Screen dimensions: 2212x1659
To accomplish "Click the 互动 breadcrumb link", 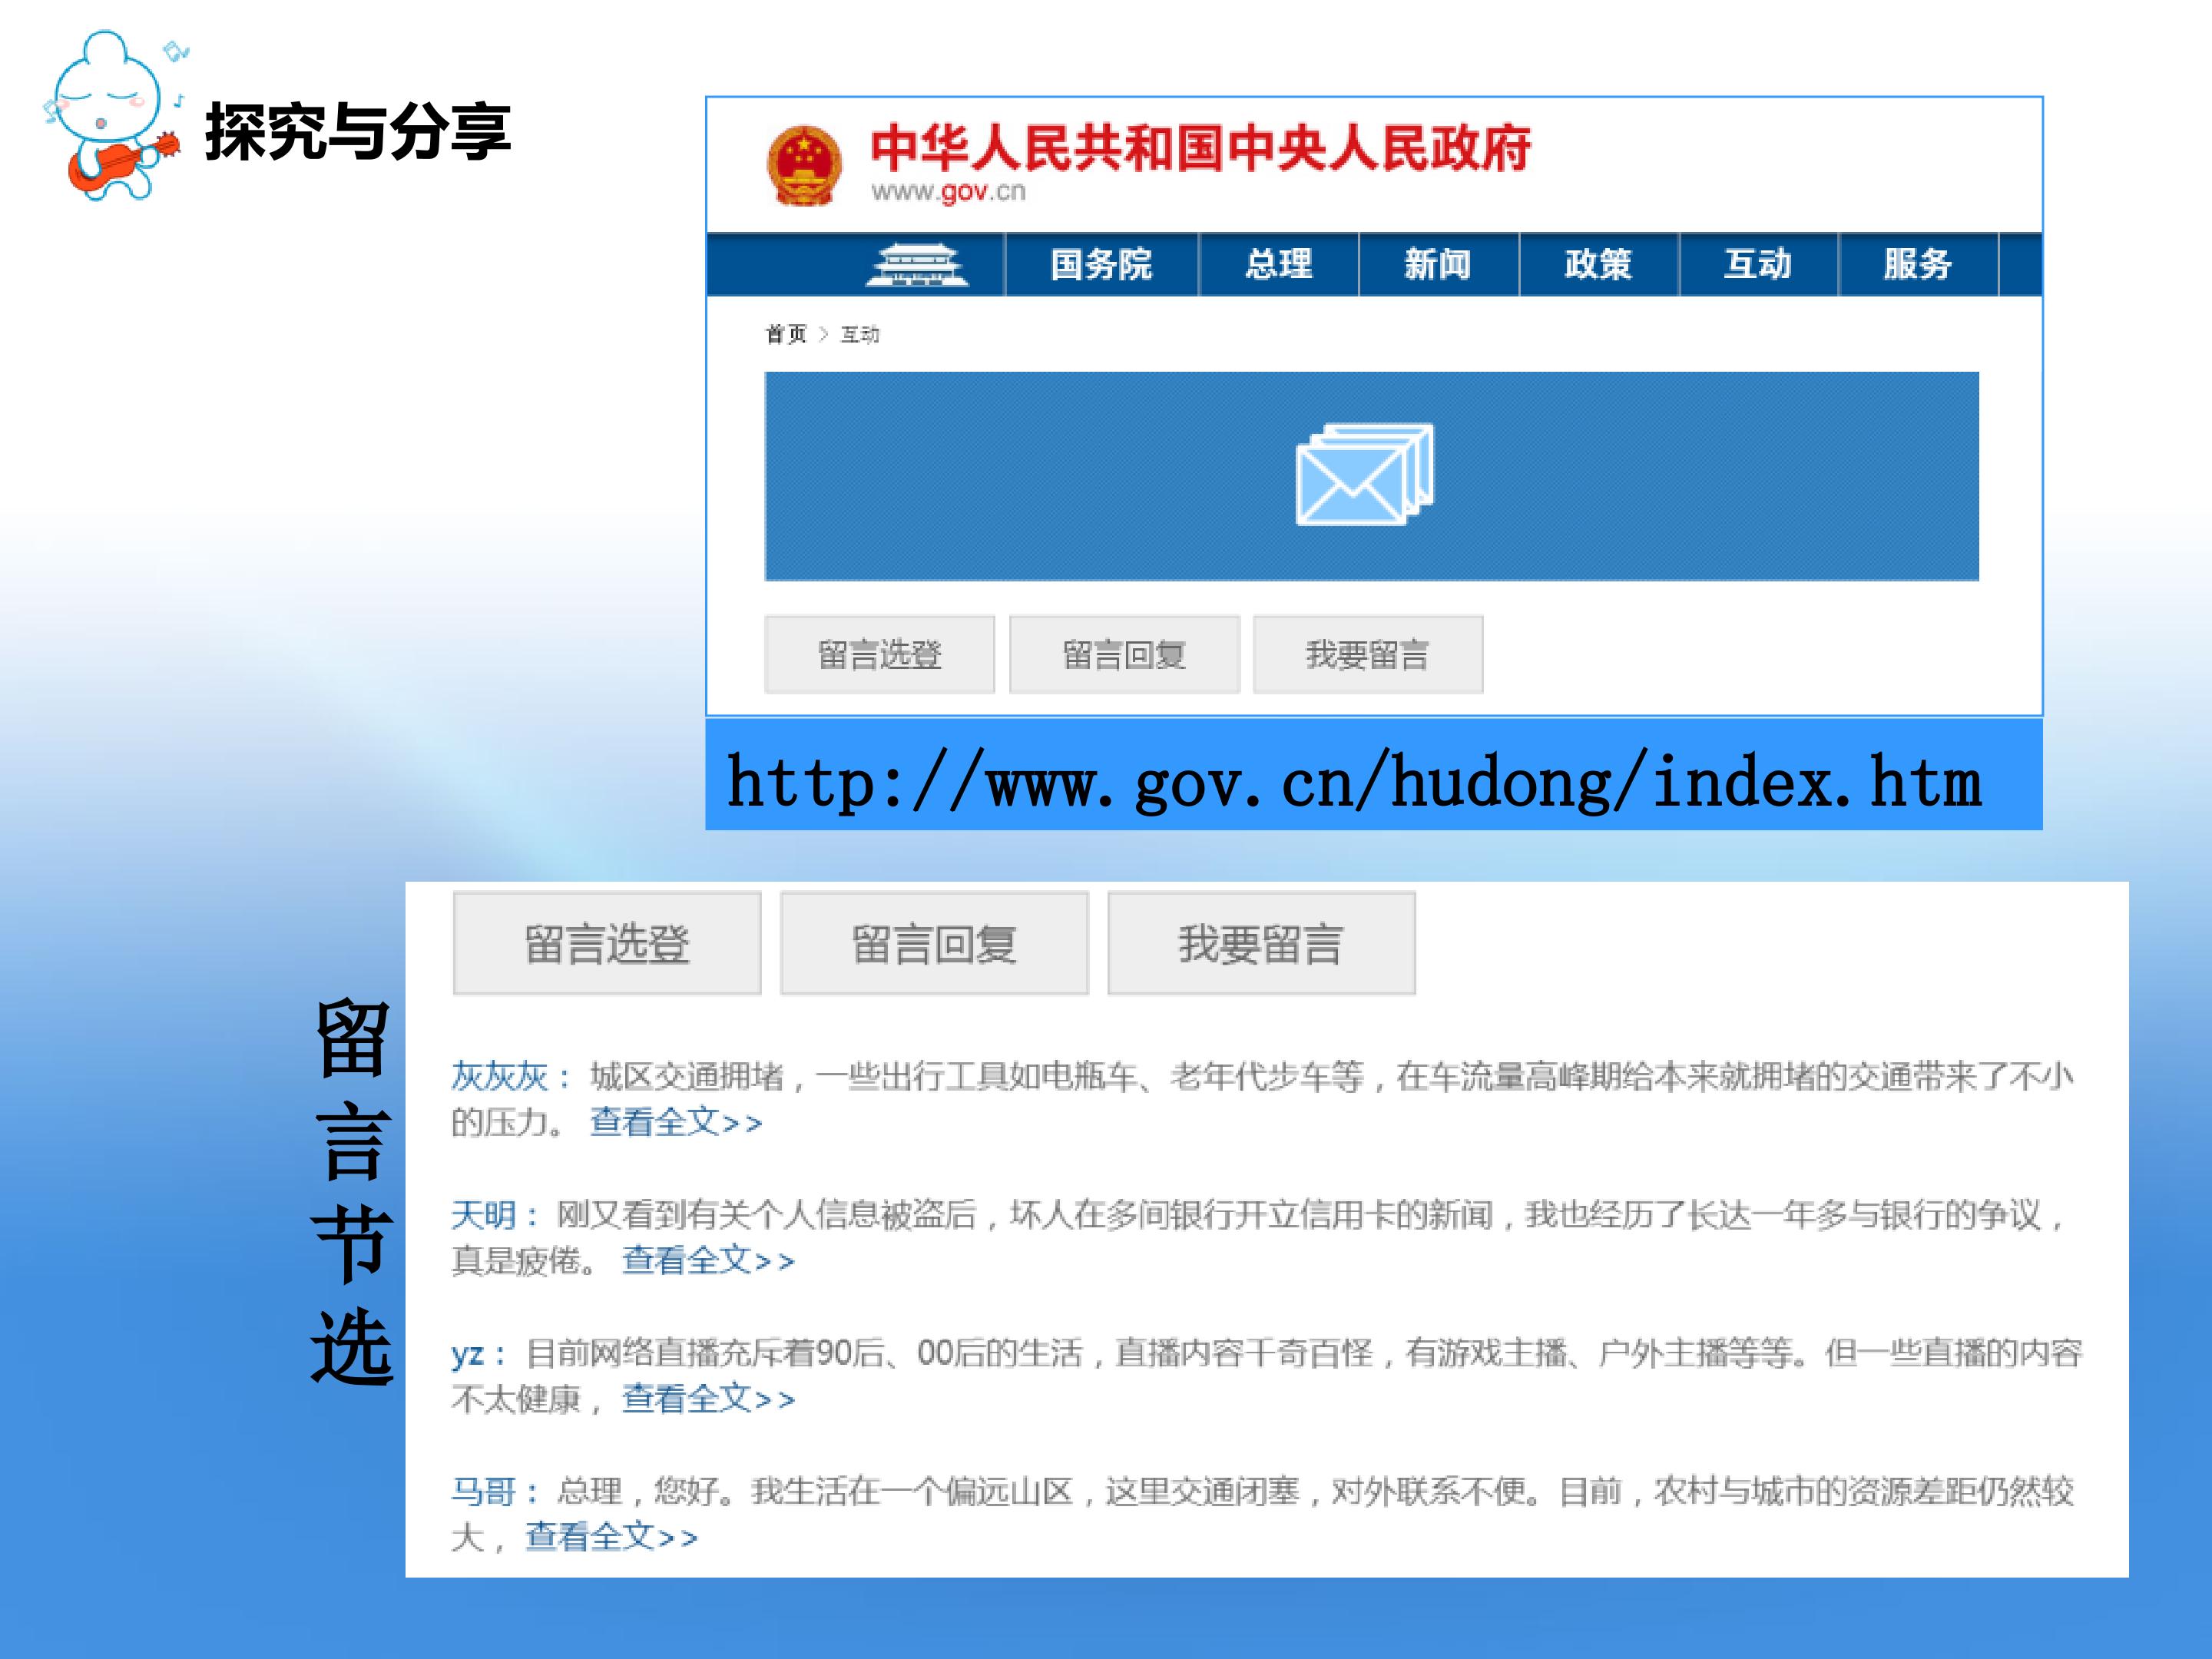I will pyautogui.click(x=859, y=334).
